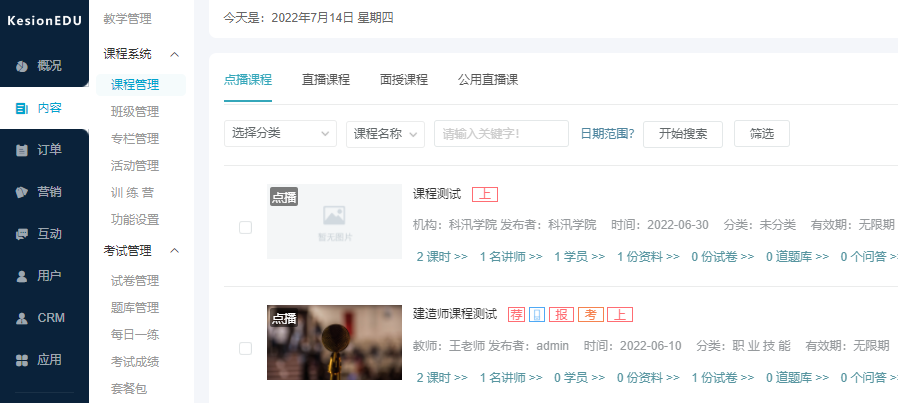Open the 课程名称 search field dropdown
This screenshot has height=403, width=898.
[x=386, y=134]
